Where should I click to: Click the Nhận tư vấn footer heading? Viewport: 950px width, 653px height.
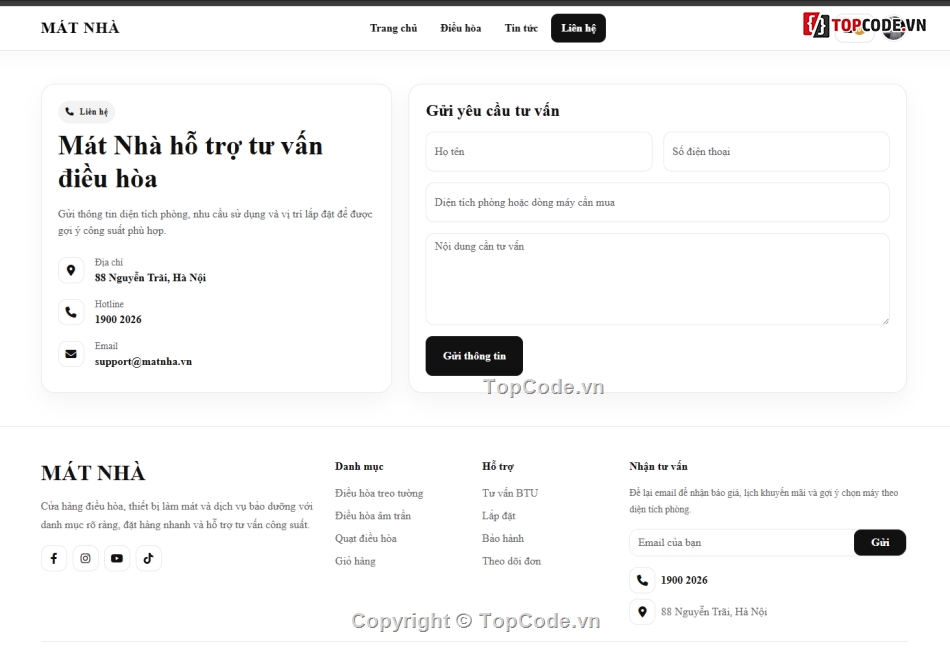click(x=659, y=466)
